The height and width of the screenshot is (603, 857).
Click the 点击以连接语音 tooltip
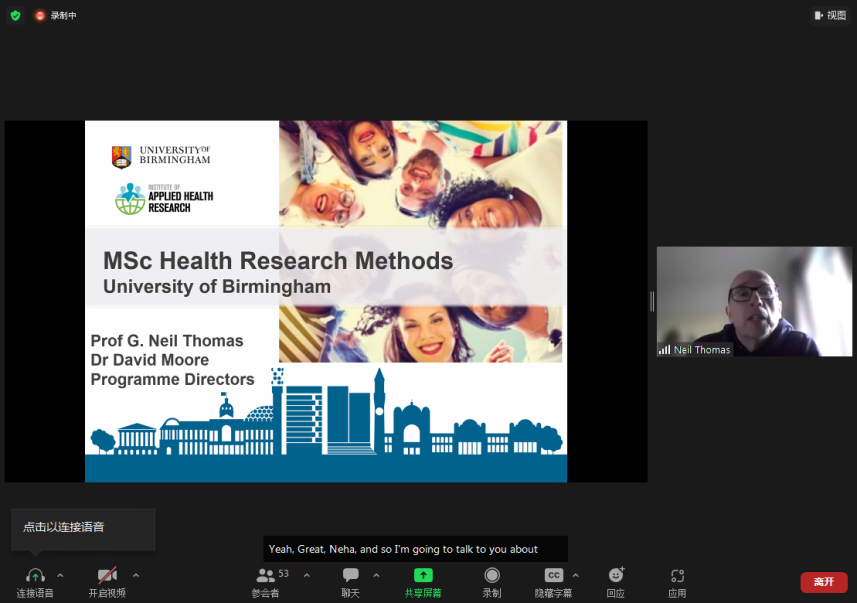[83, 528]
